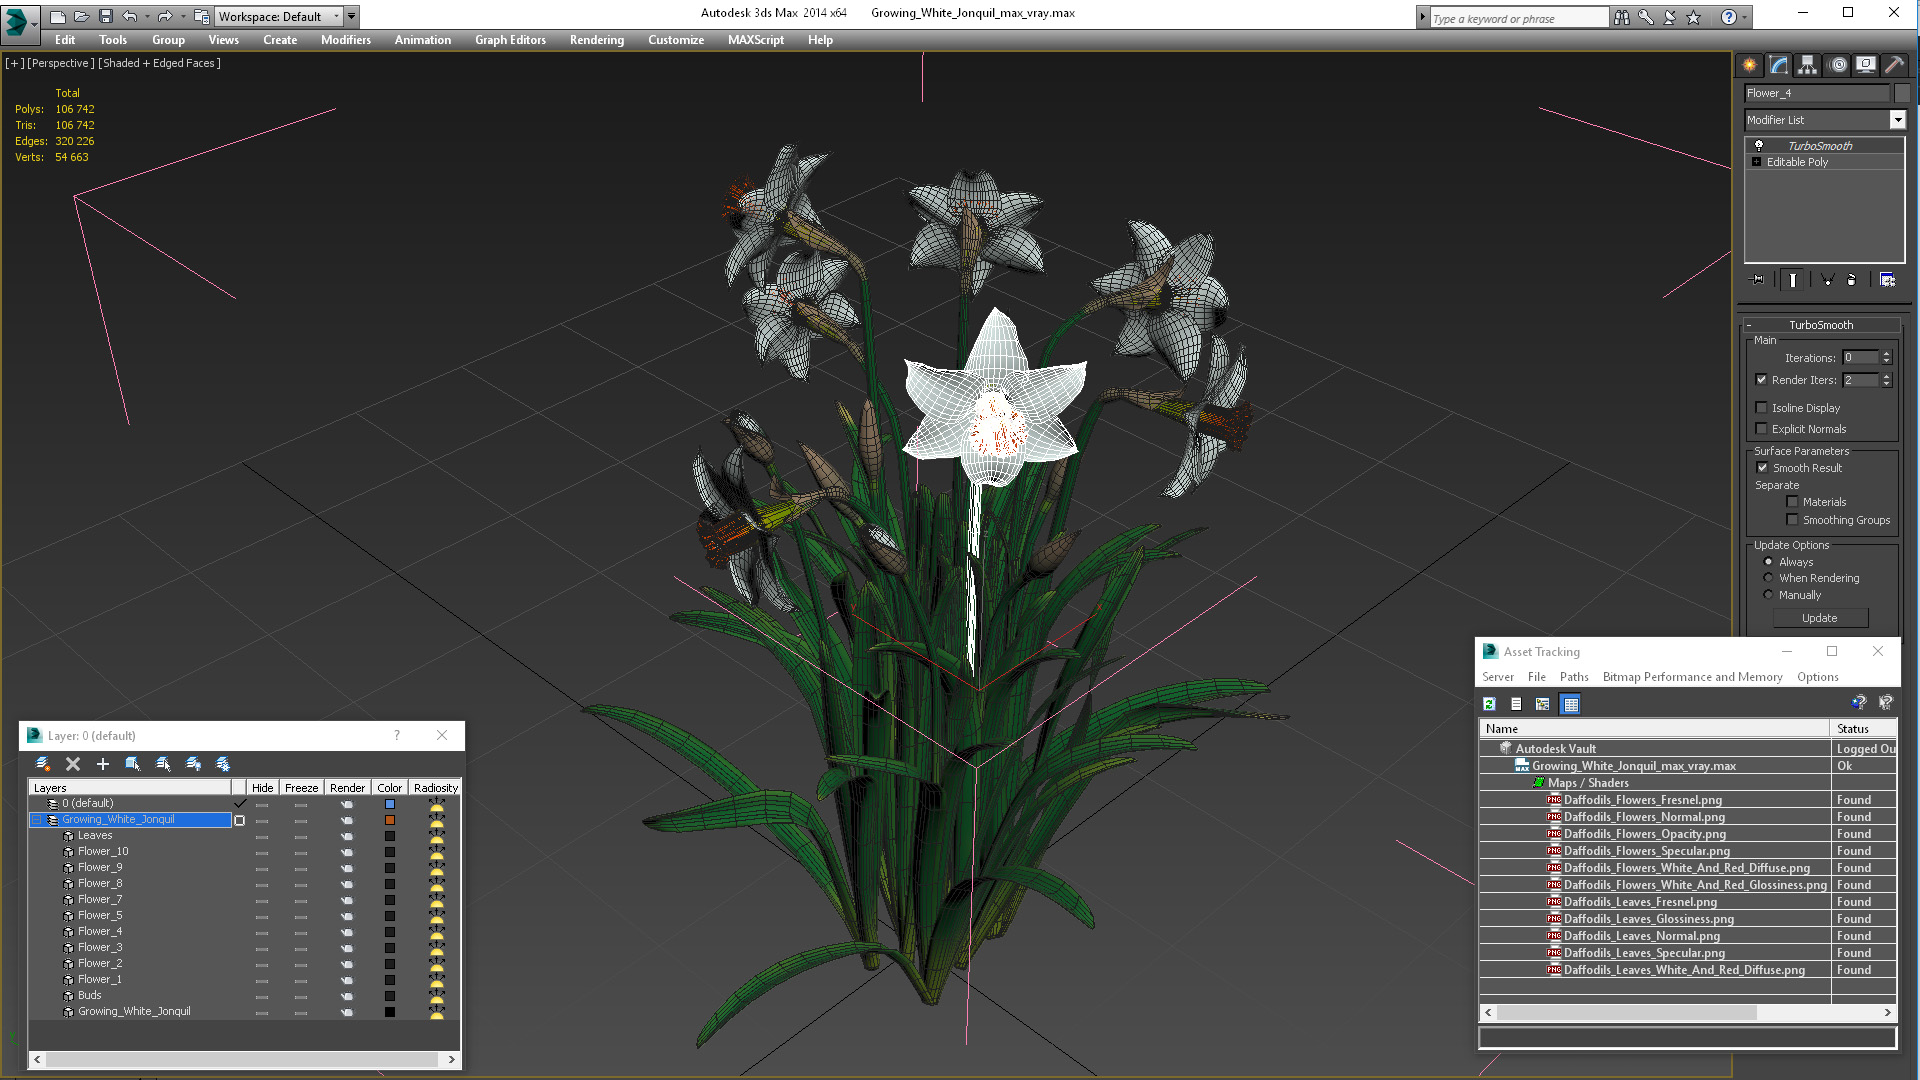Select When Rendering update radio button
The width and height of the screenshot is (1920, 1080).
(1768, 578)
